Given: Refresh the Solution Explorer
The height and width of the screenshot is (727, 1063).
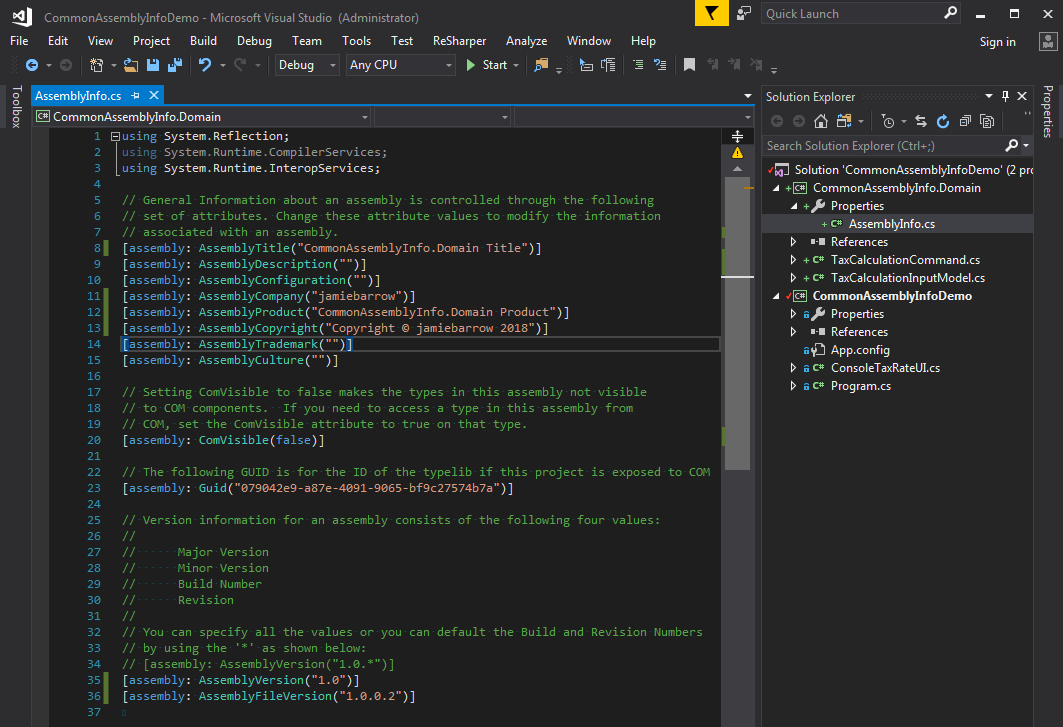Looking at the screenshot, I should [x=943, y=121].
